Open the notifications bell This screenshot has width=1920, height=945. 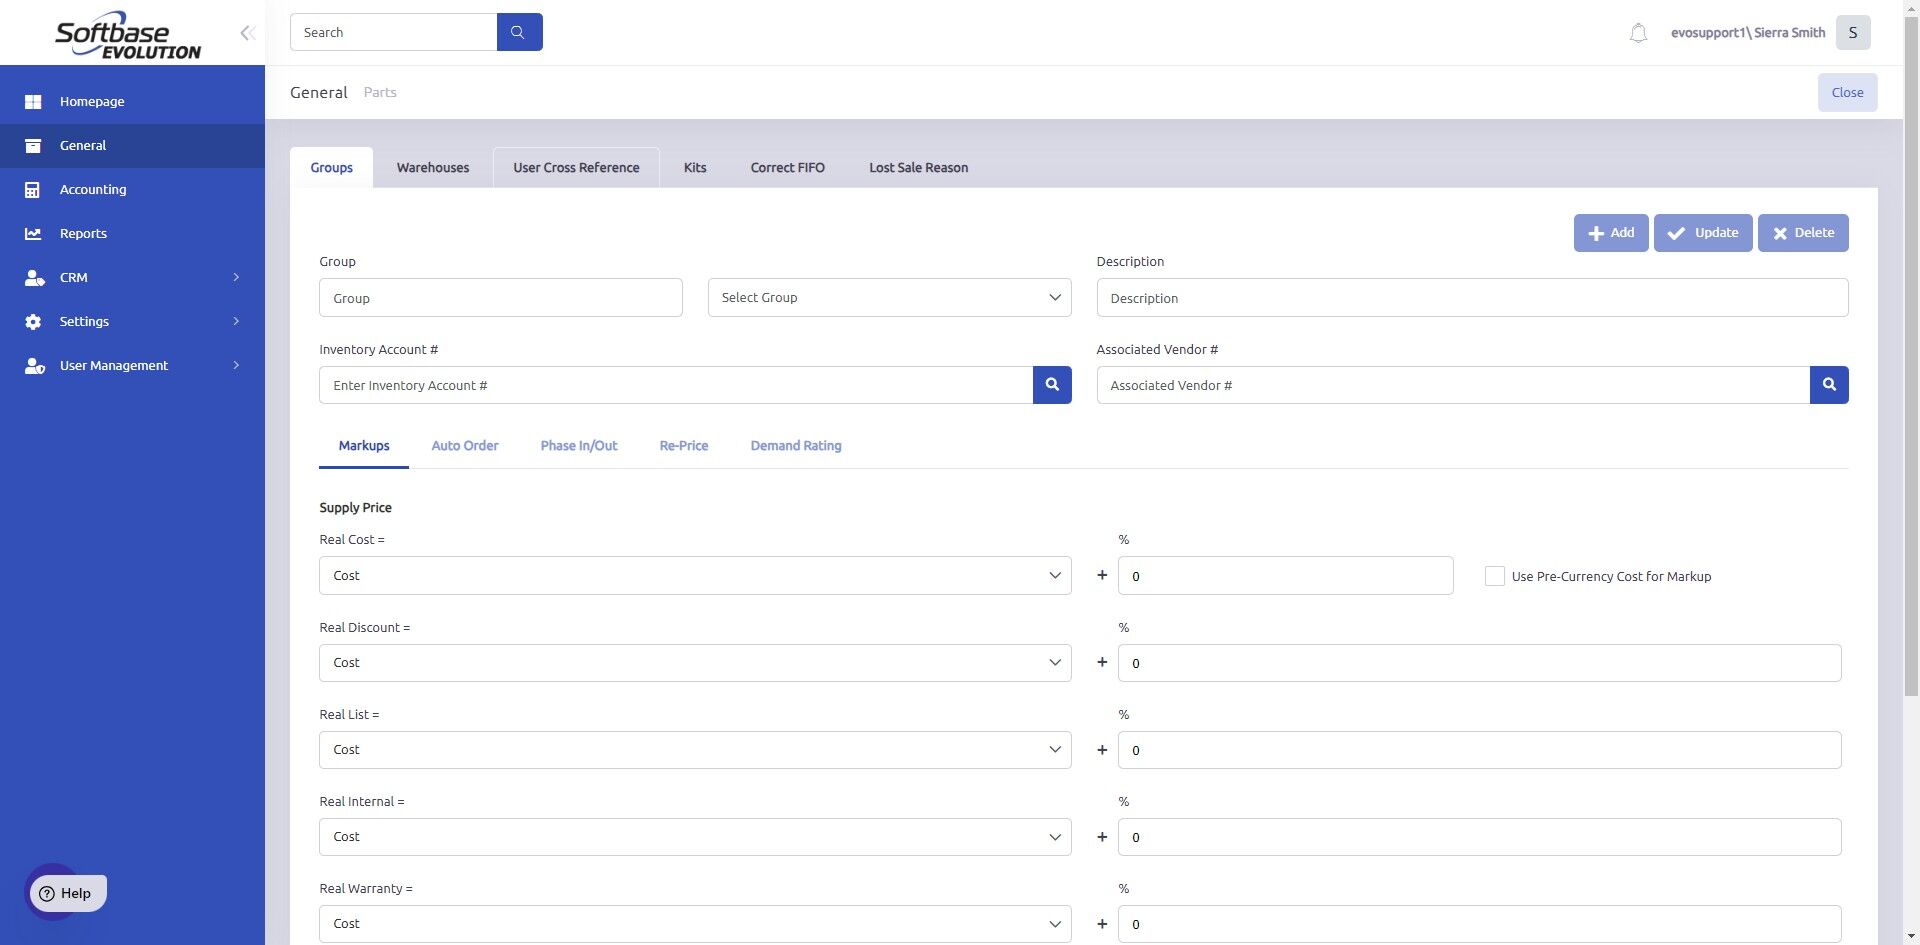(1638, 33)
